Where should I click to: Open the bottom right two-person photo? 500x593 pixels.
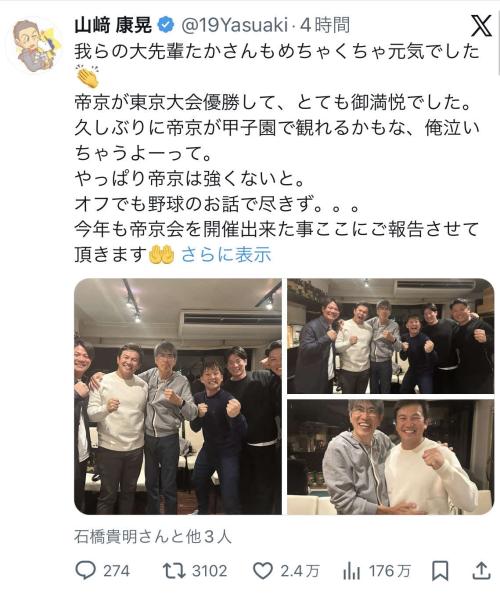(391, 457)
